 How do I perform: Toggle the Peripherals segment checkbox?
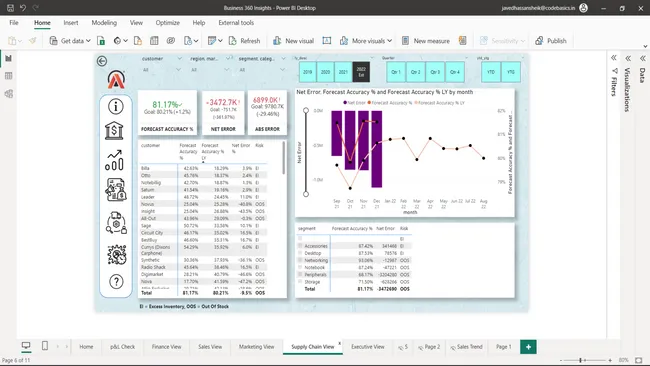coord(300,274)
